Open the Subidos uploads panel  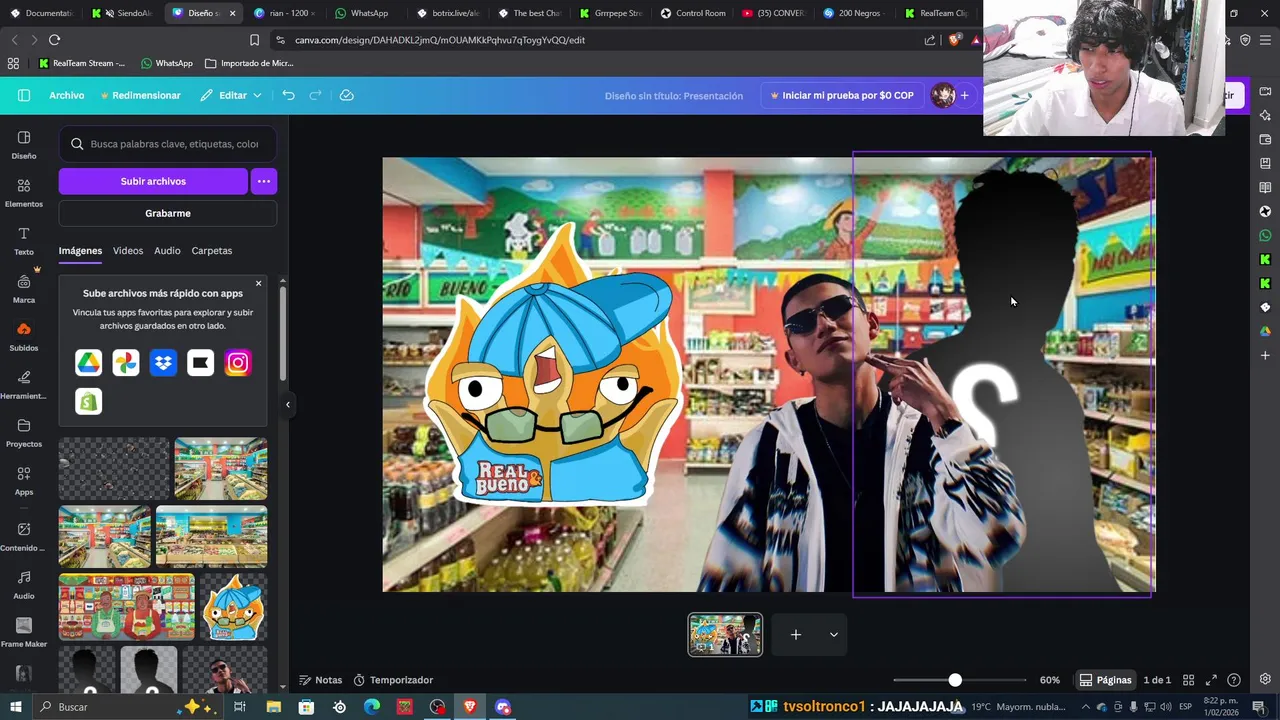(x=24, y=337)
